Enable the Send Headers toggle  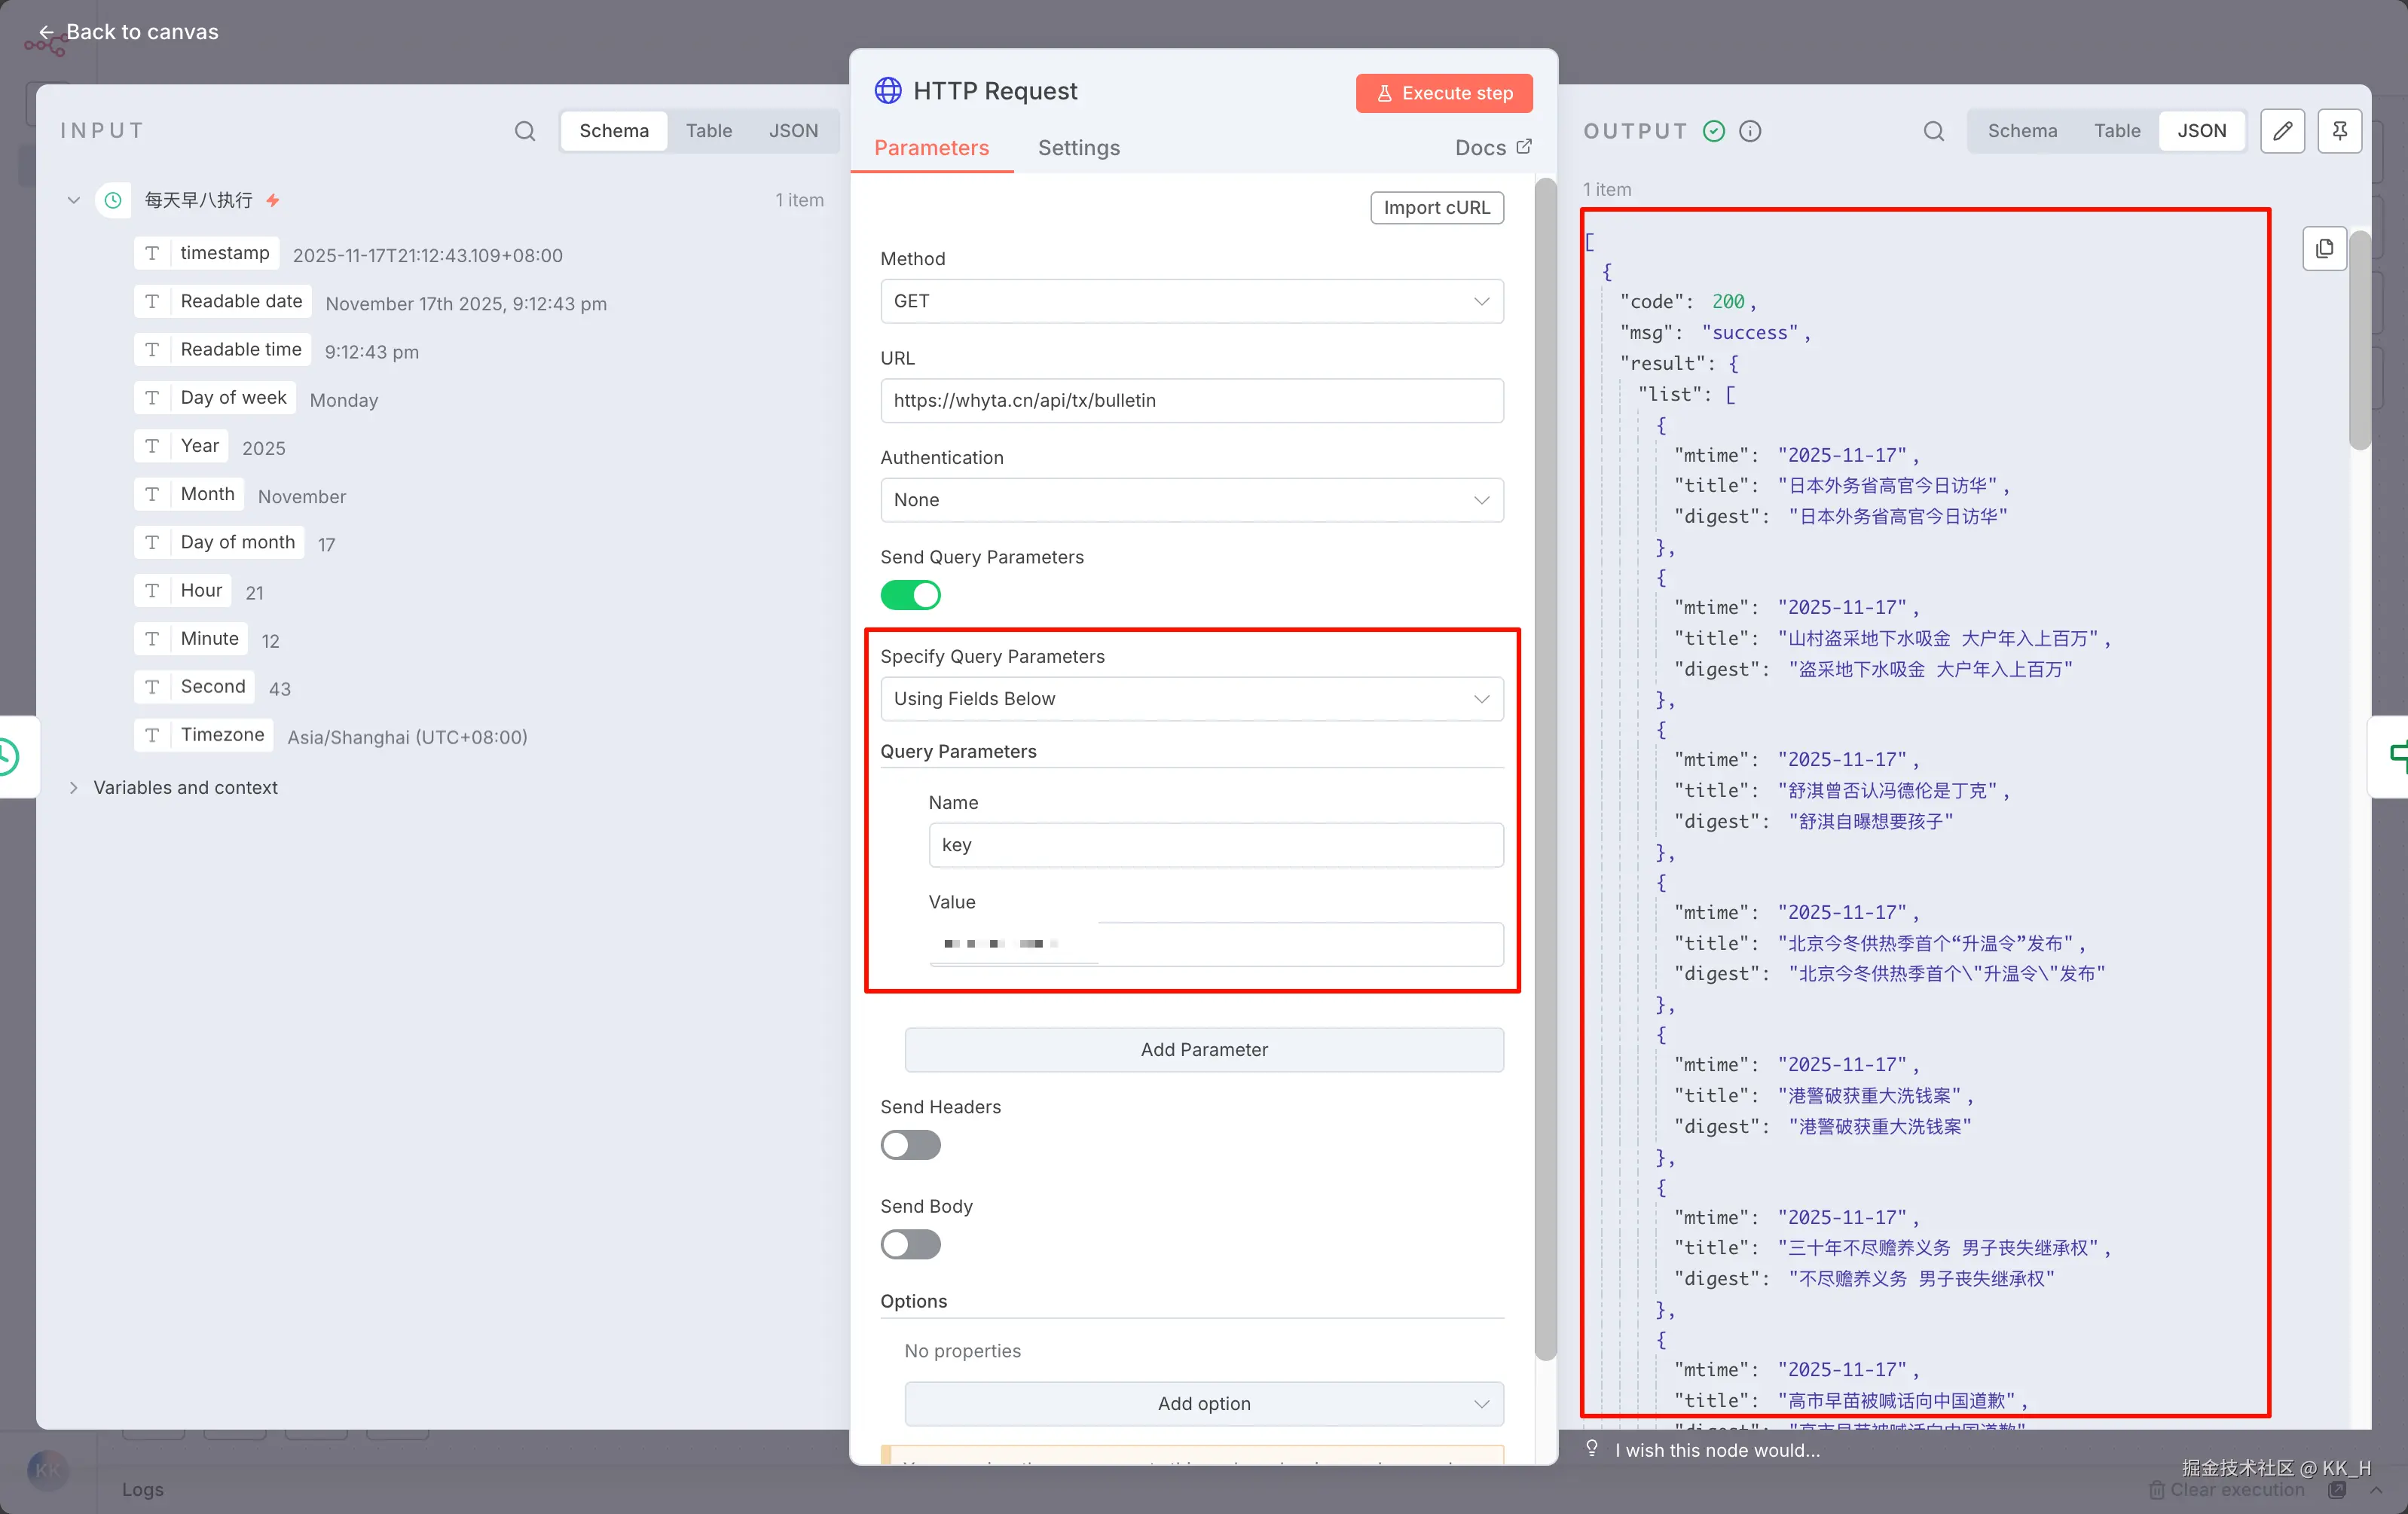tap(910, 1145)
